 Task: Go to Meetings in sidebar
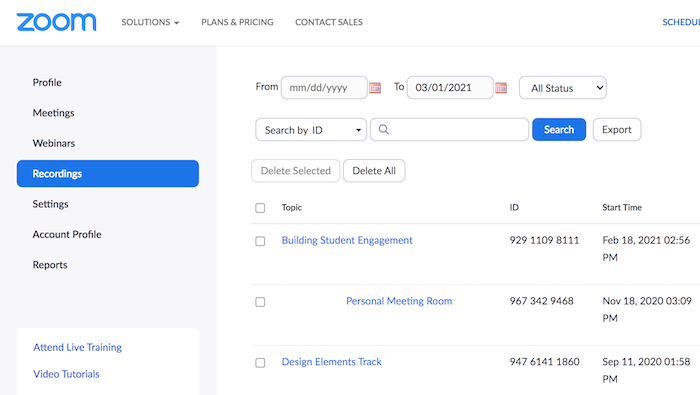(54, 113)
